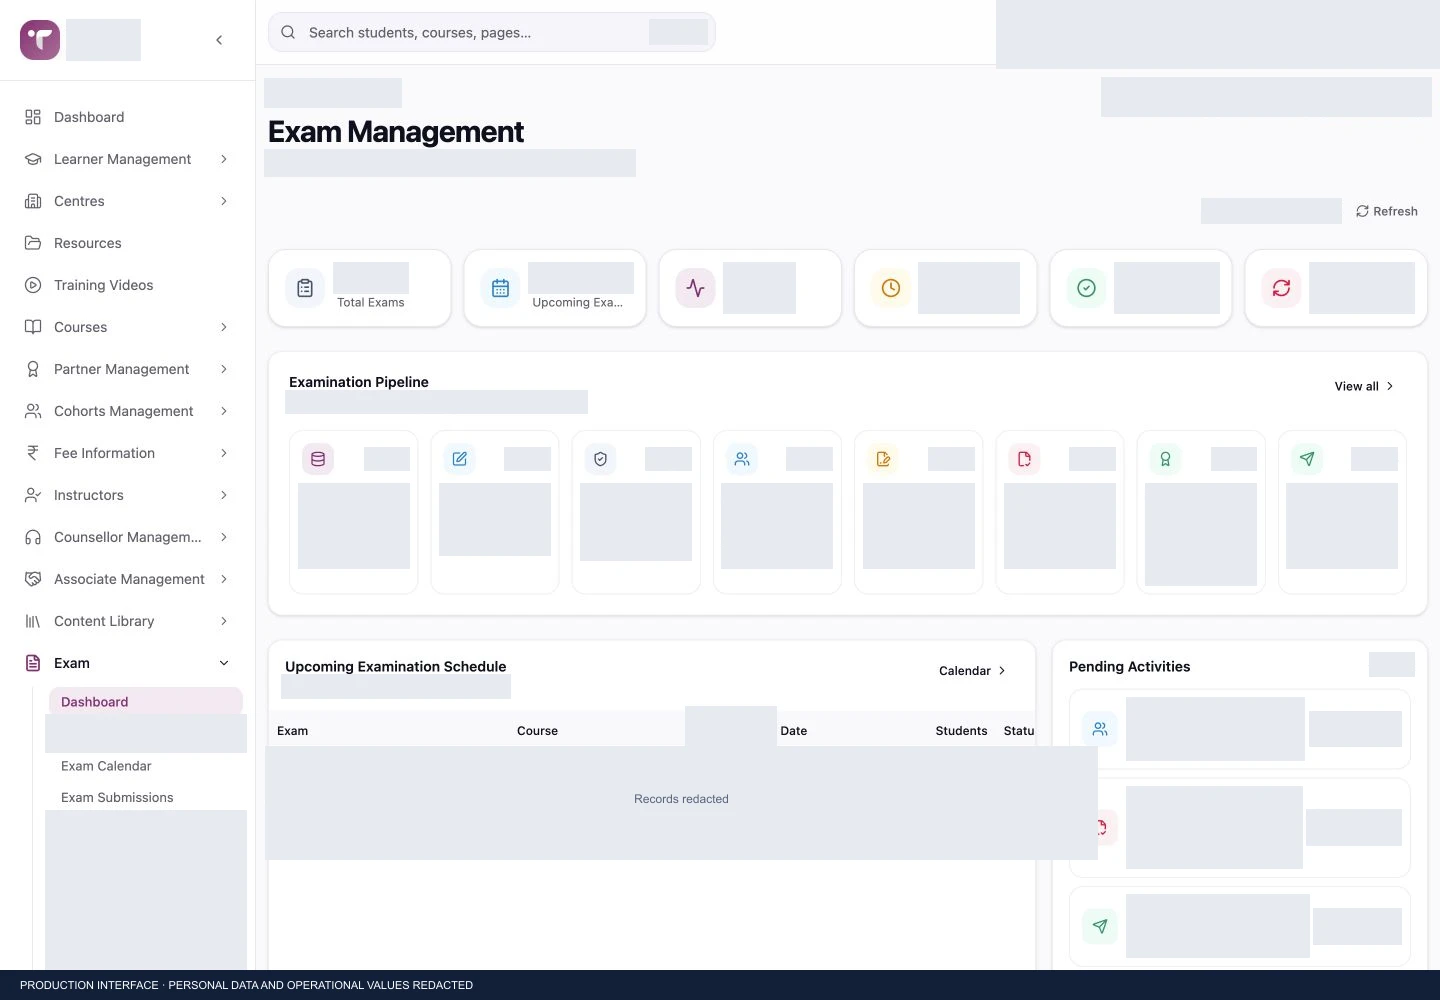Click the database icon in Examination Pipeline
Image resolution: width=1440 pixels, height=1000 pixels.
click(x=318, y=459)
